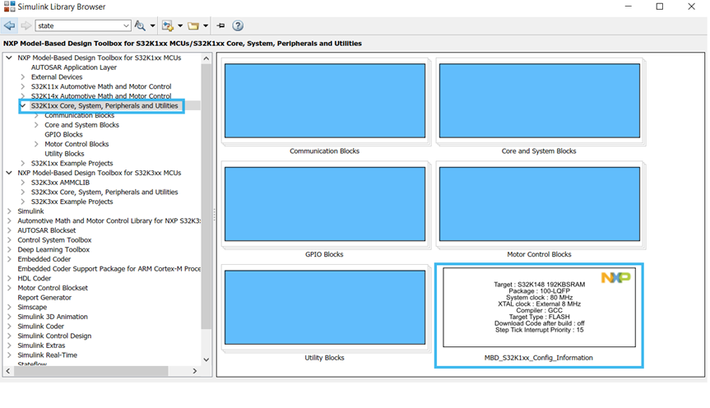The width and height of the screenshot is (710, 408).
Task: Click the tree panel scroll-down arrow
Action: [206, 360]
